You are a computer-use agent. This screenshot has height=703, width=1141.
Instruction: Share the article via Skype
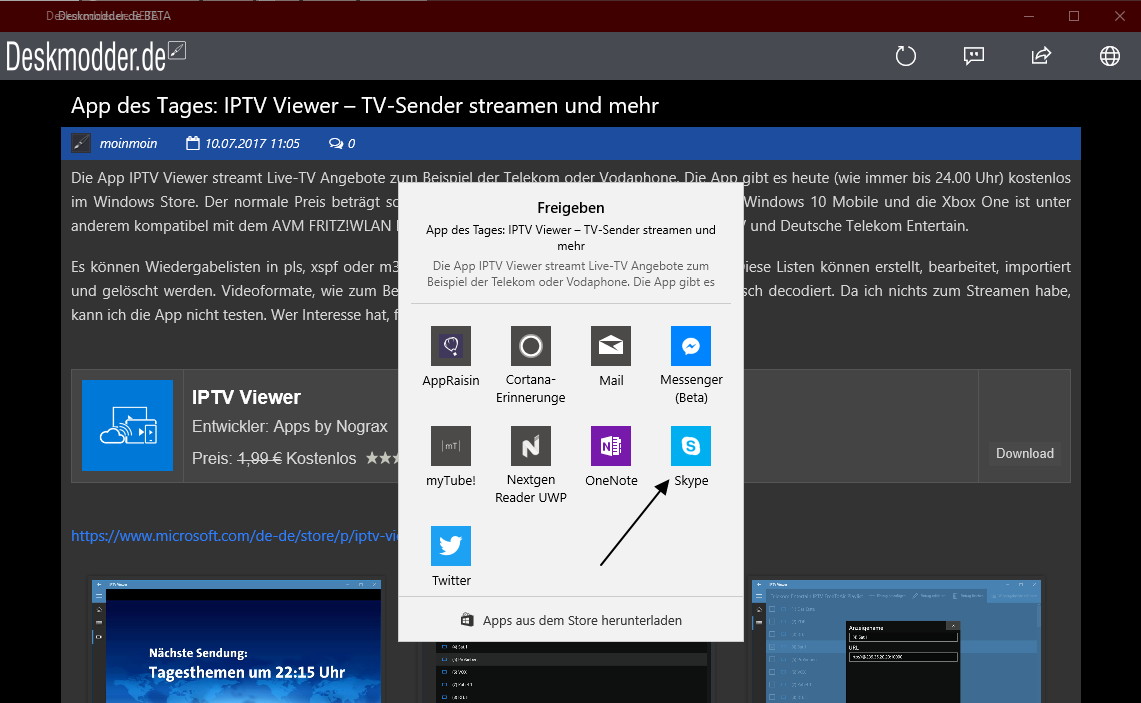coord(691,445)
